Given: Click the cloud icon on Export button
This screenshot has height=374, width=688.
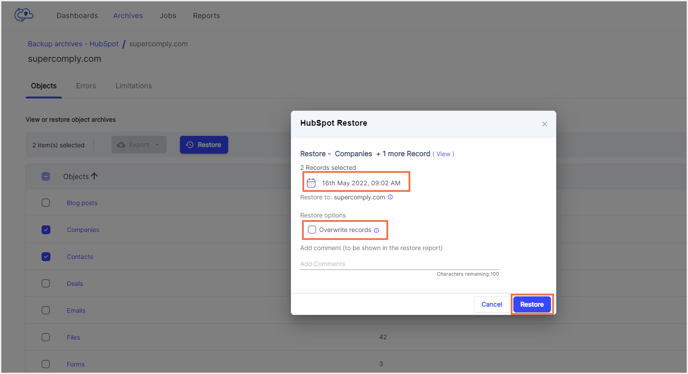Looking at the screenshot, I should click(x=121, y=144).
